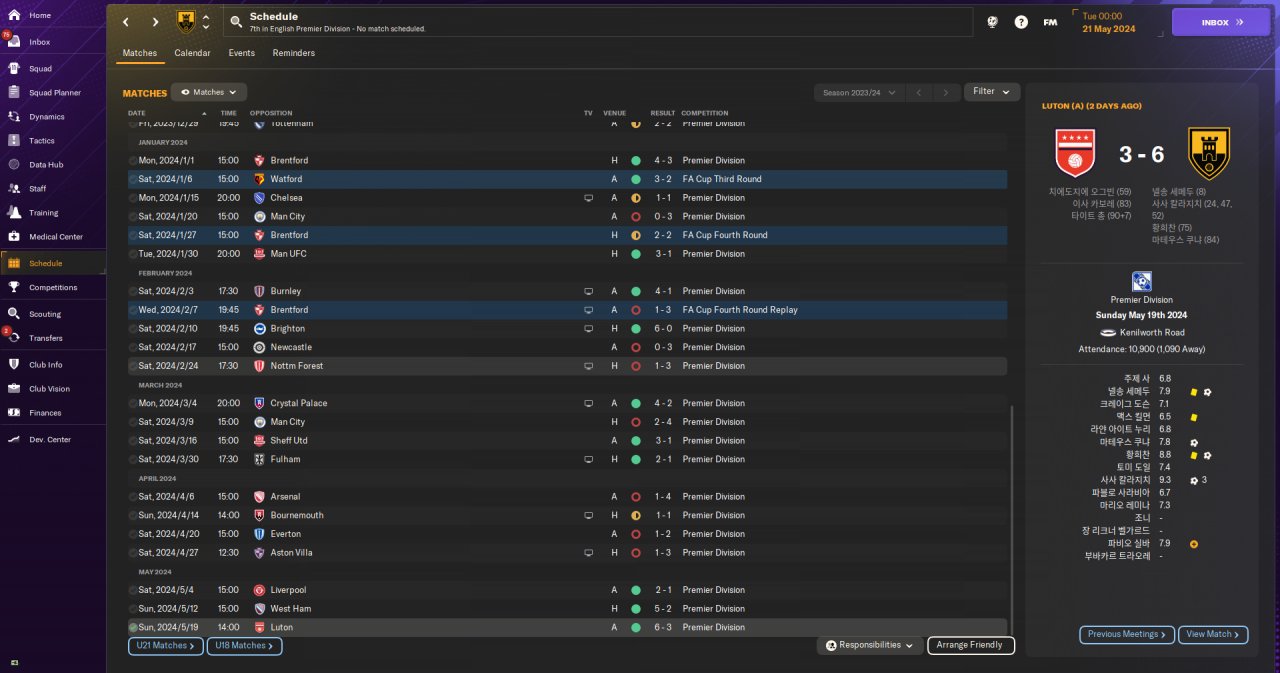Click the Arrange Friendly button
The image size is (1280, 673).
(970, 646)
